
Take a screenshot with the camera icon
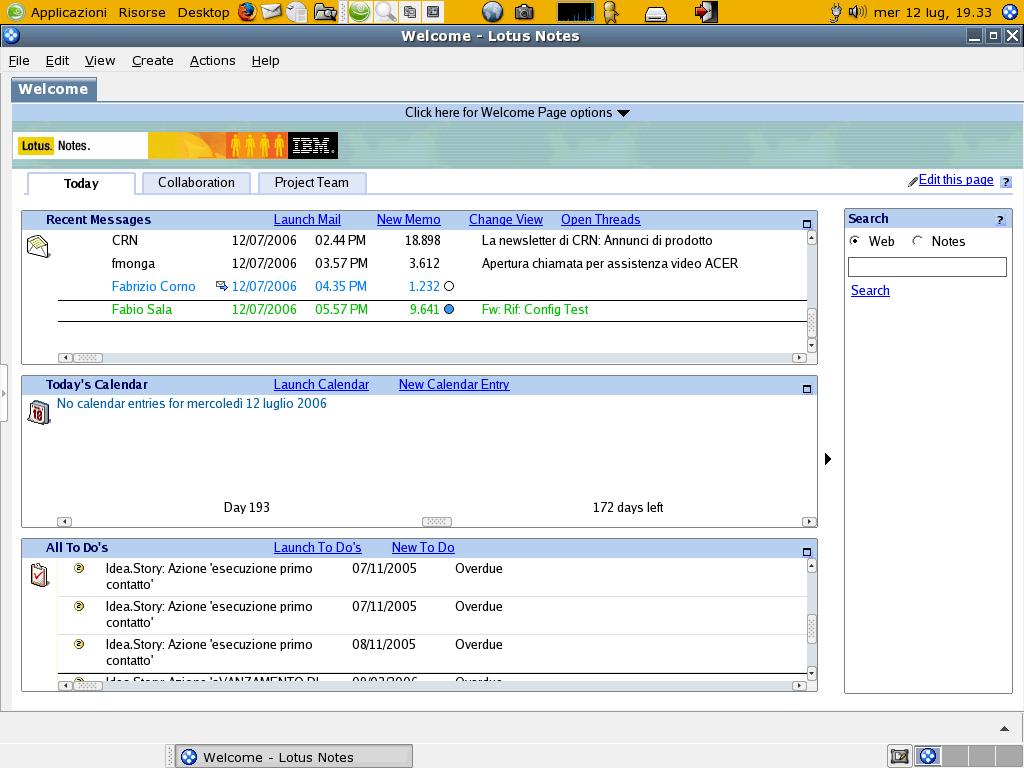[524, 12]
